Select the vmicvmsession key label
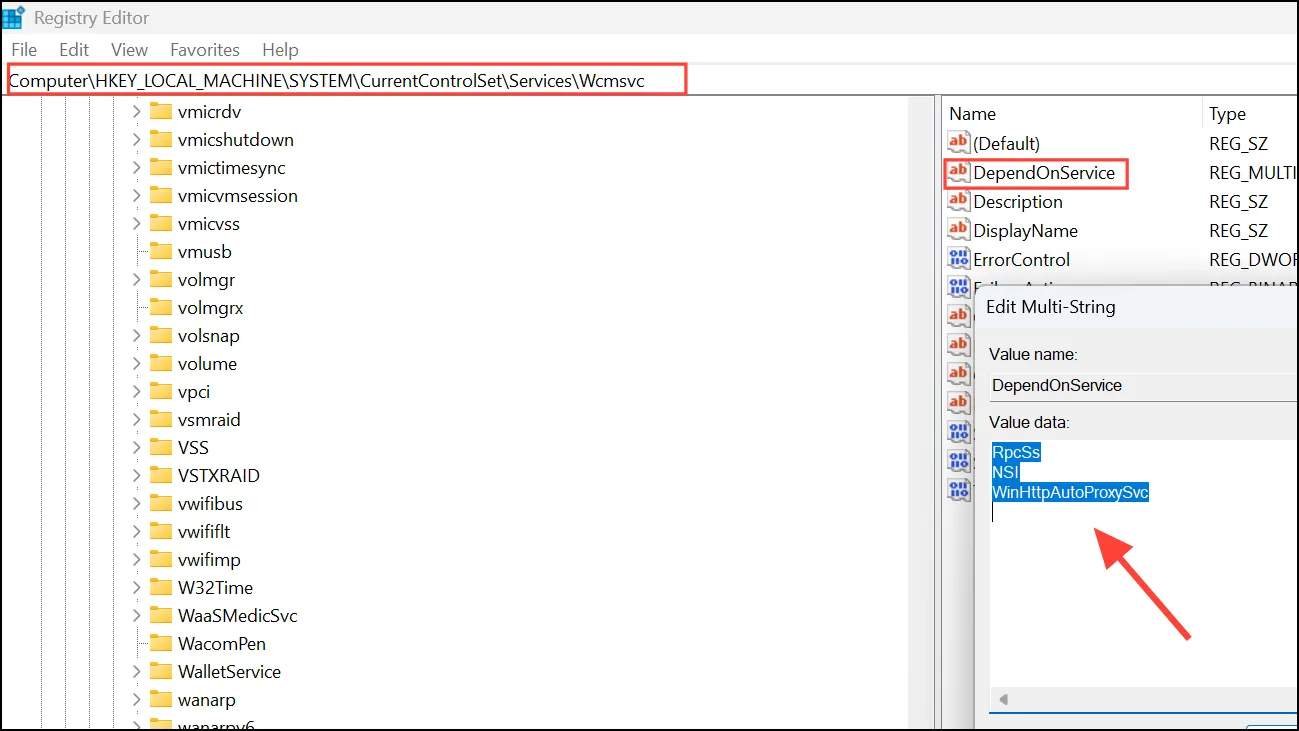The height and width of the screenshot is (731, 1299). tap(238, 196)
